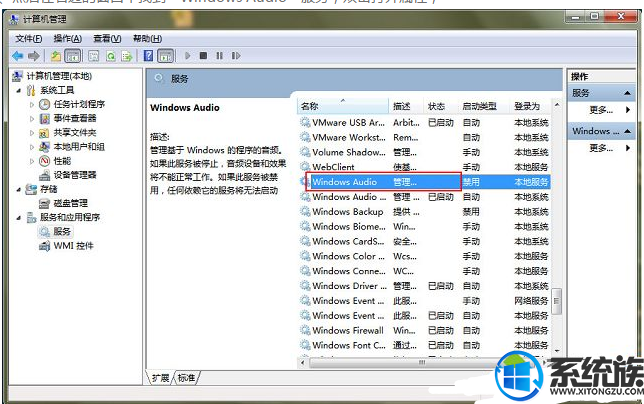Open 更多... under 服务 actions
The width and height of the screenshot is (644, 404).
[x=601, y=110]
